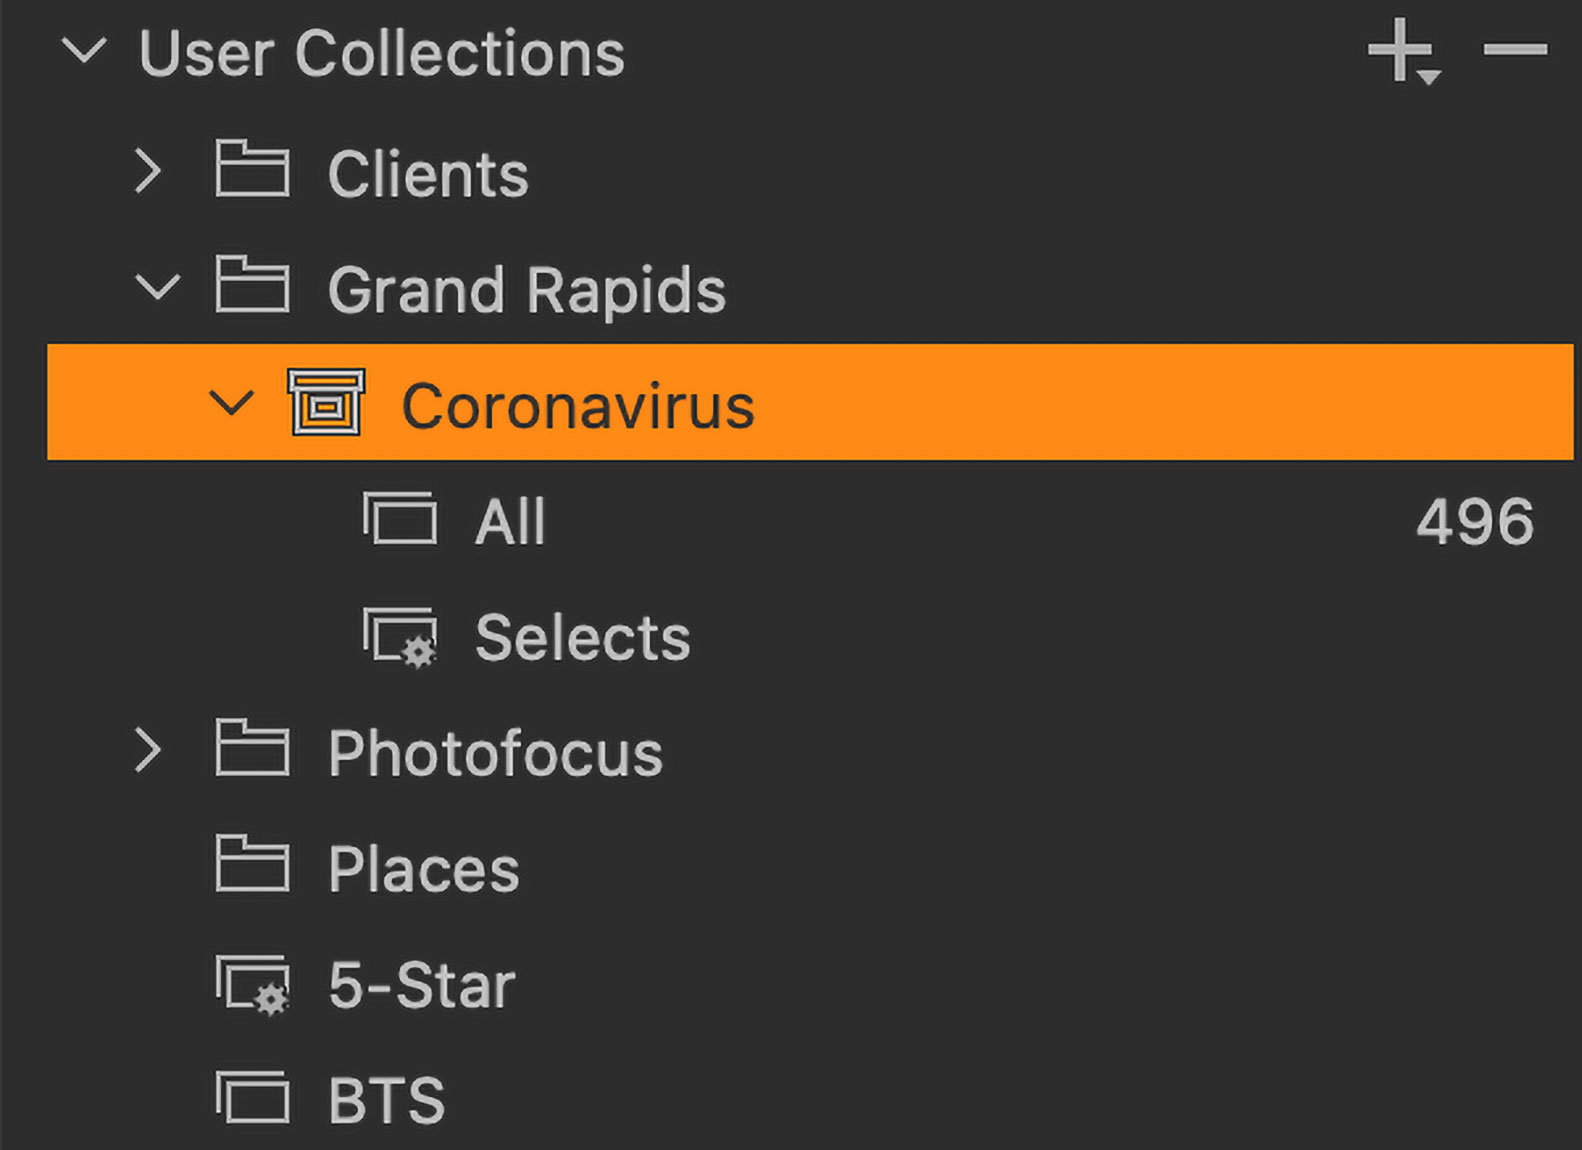Screen dimensions: 1582x1150
Task: Click the Places group folder icon
Action: [252, 864]
